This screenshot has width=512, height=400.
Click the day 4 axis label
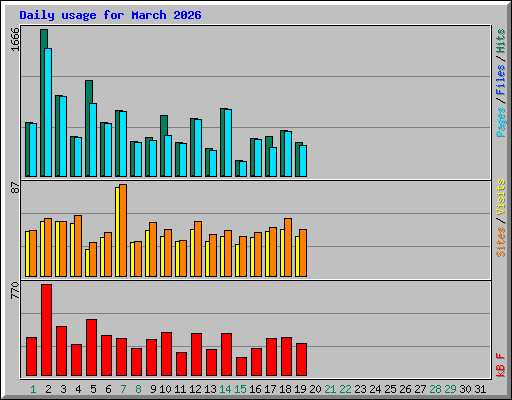tap(78, 389)
